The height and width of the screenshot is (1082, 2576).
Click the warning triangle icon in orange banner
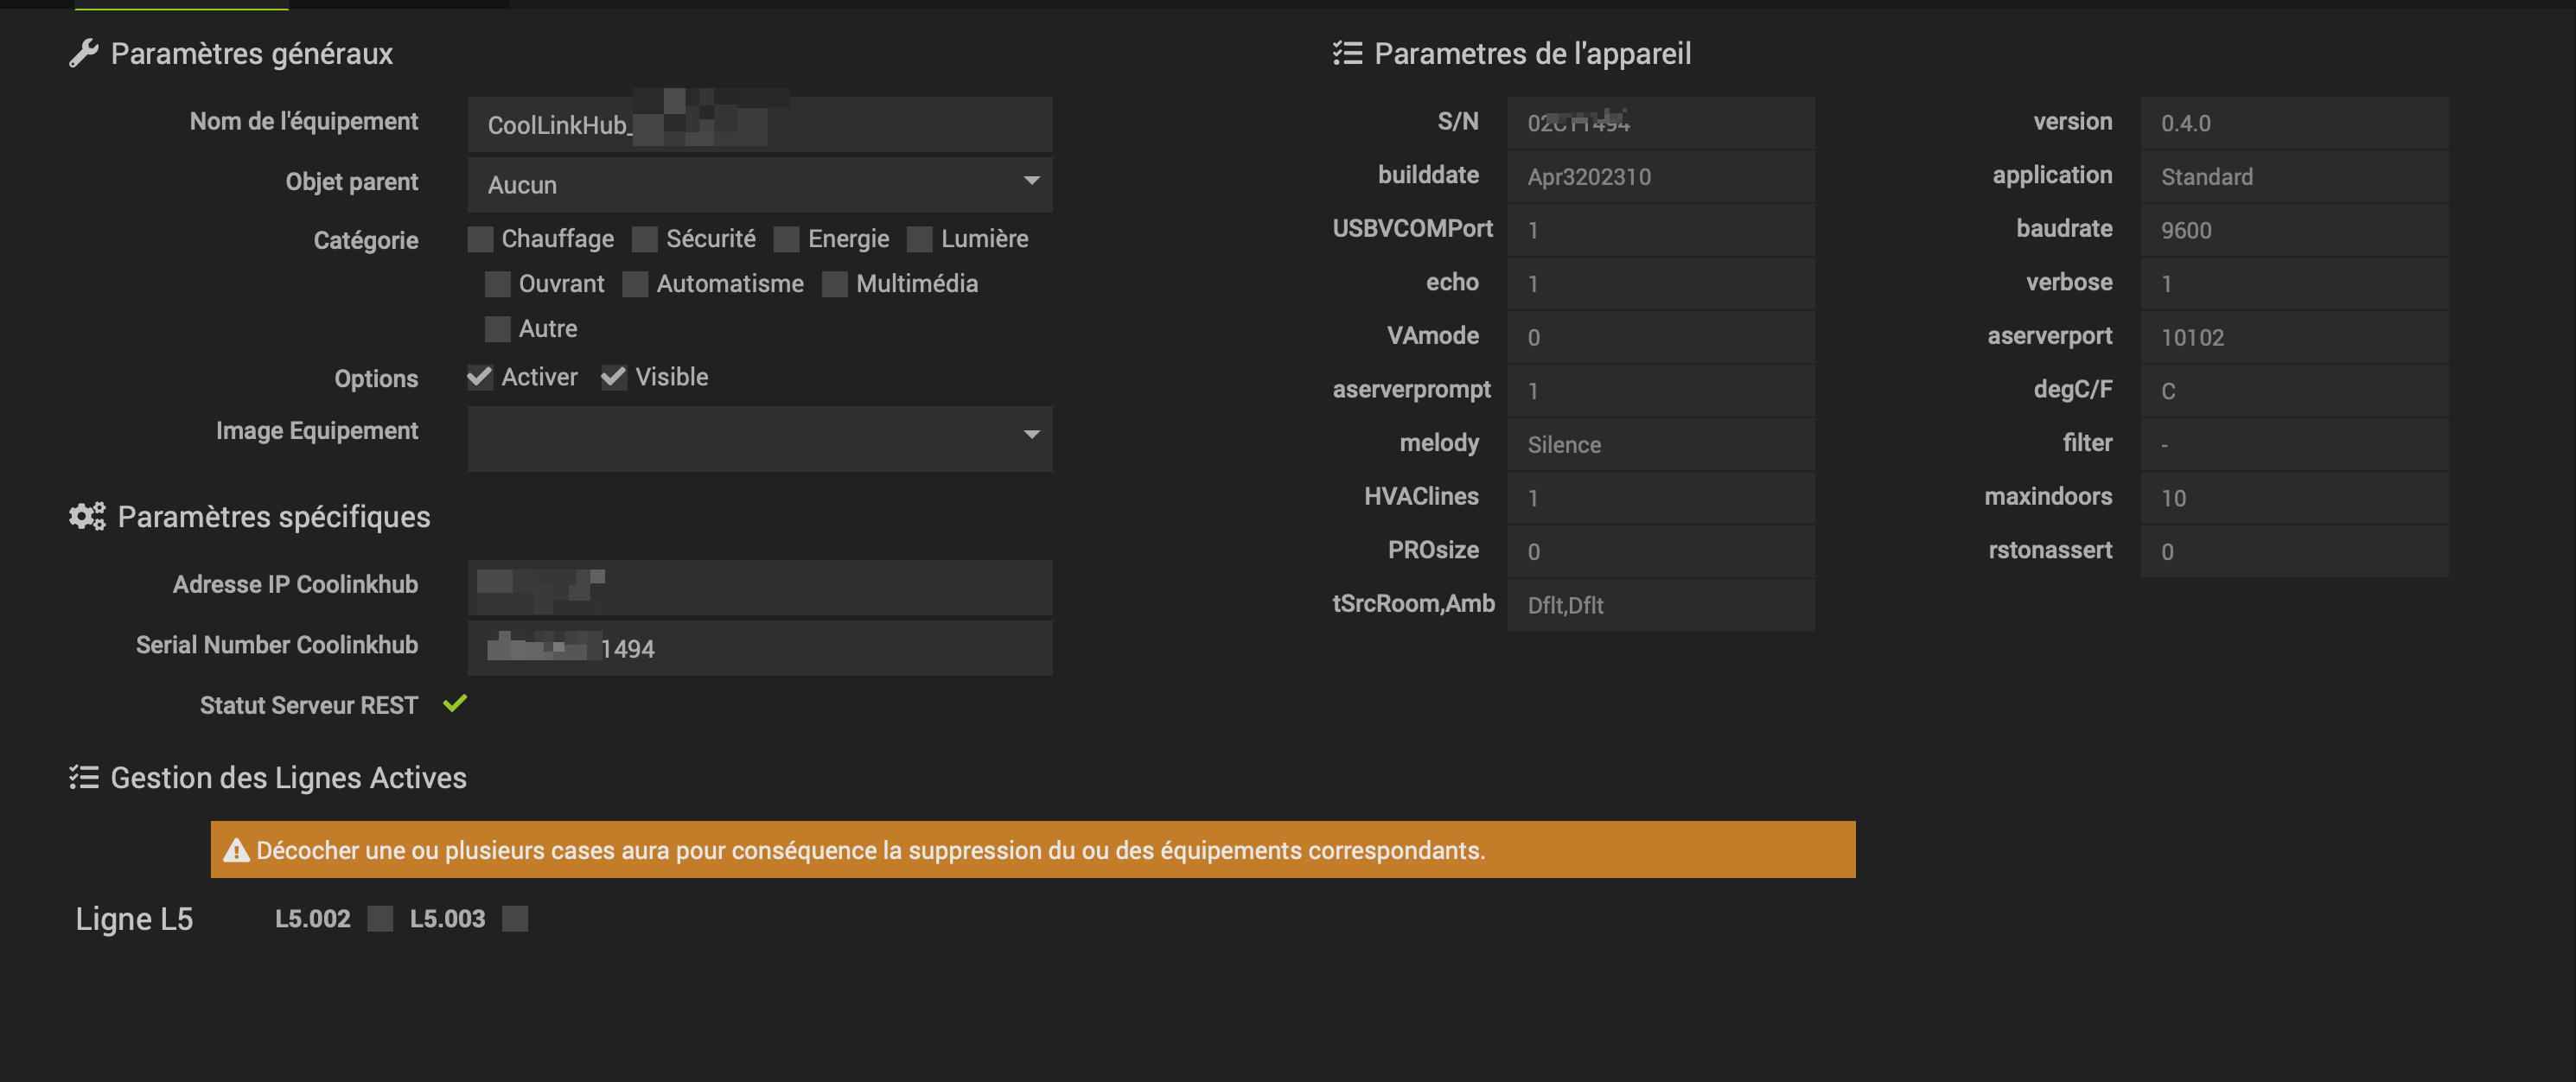[x=236, y=850]
